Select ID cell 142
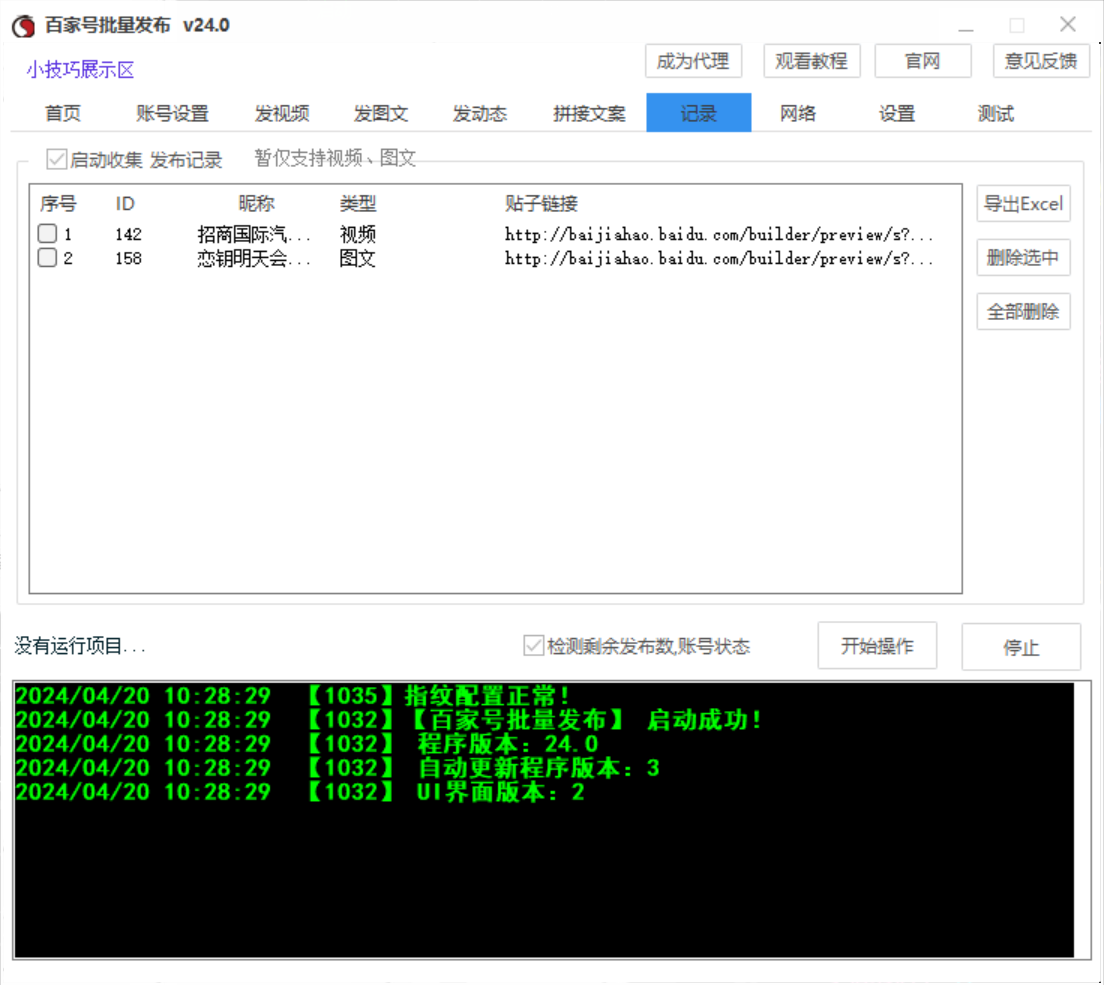 pos(128,234)
